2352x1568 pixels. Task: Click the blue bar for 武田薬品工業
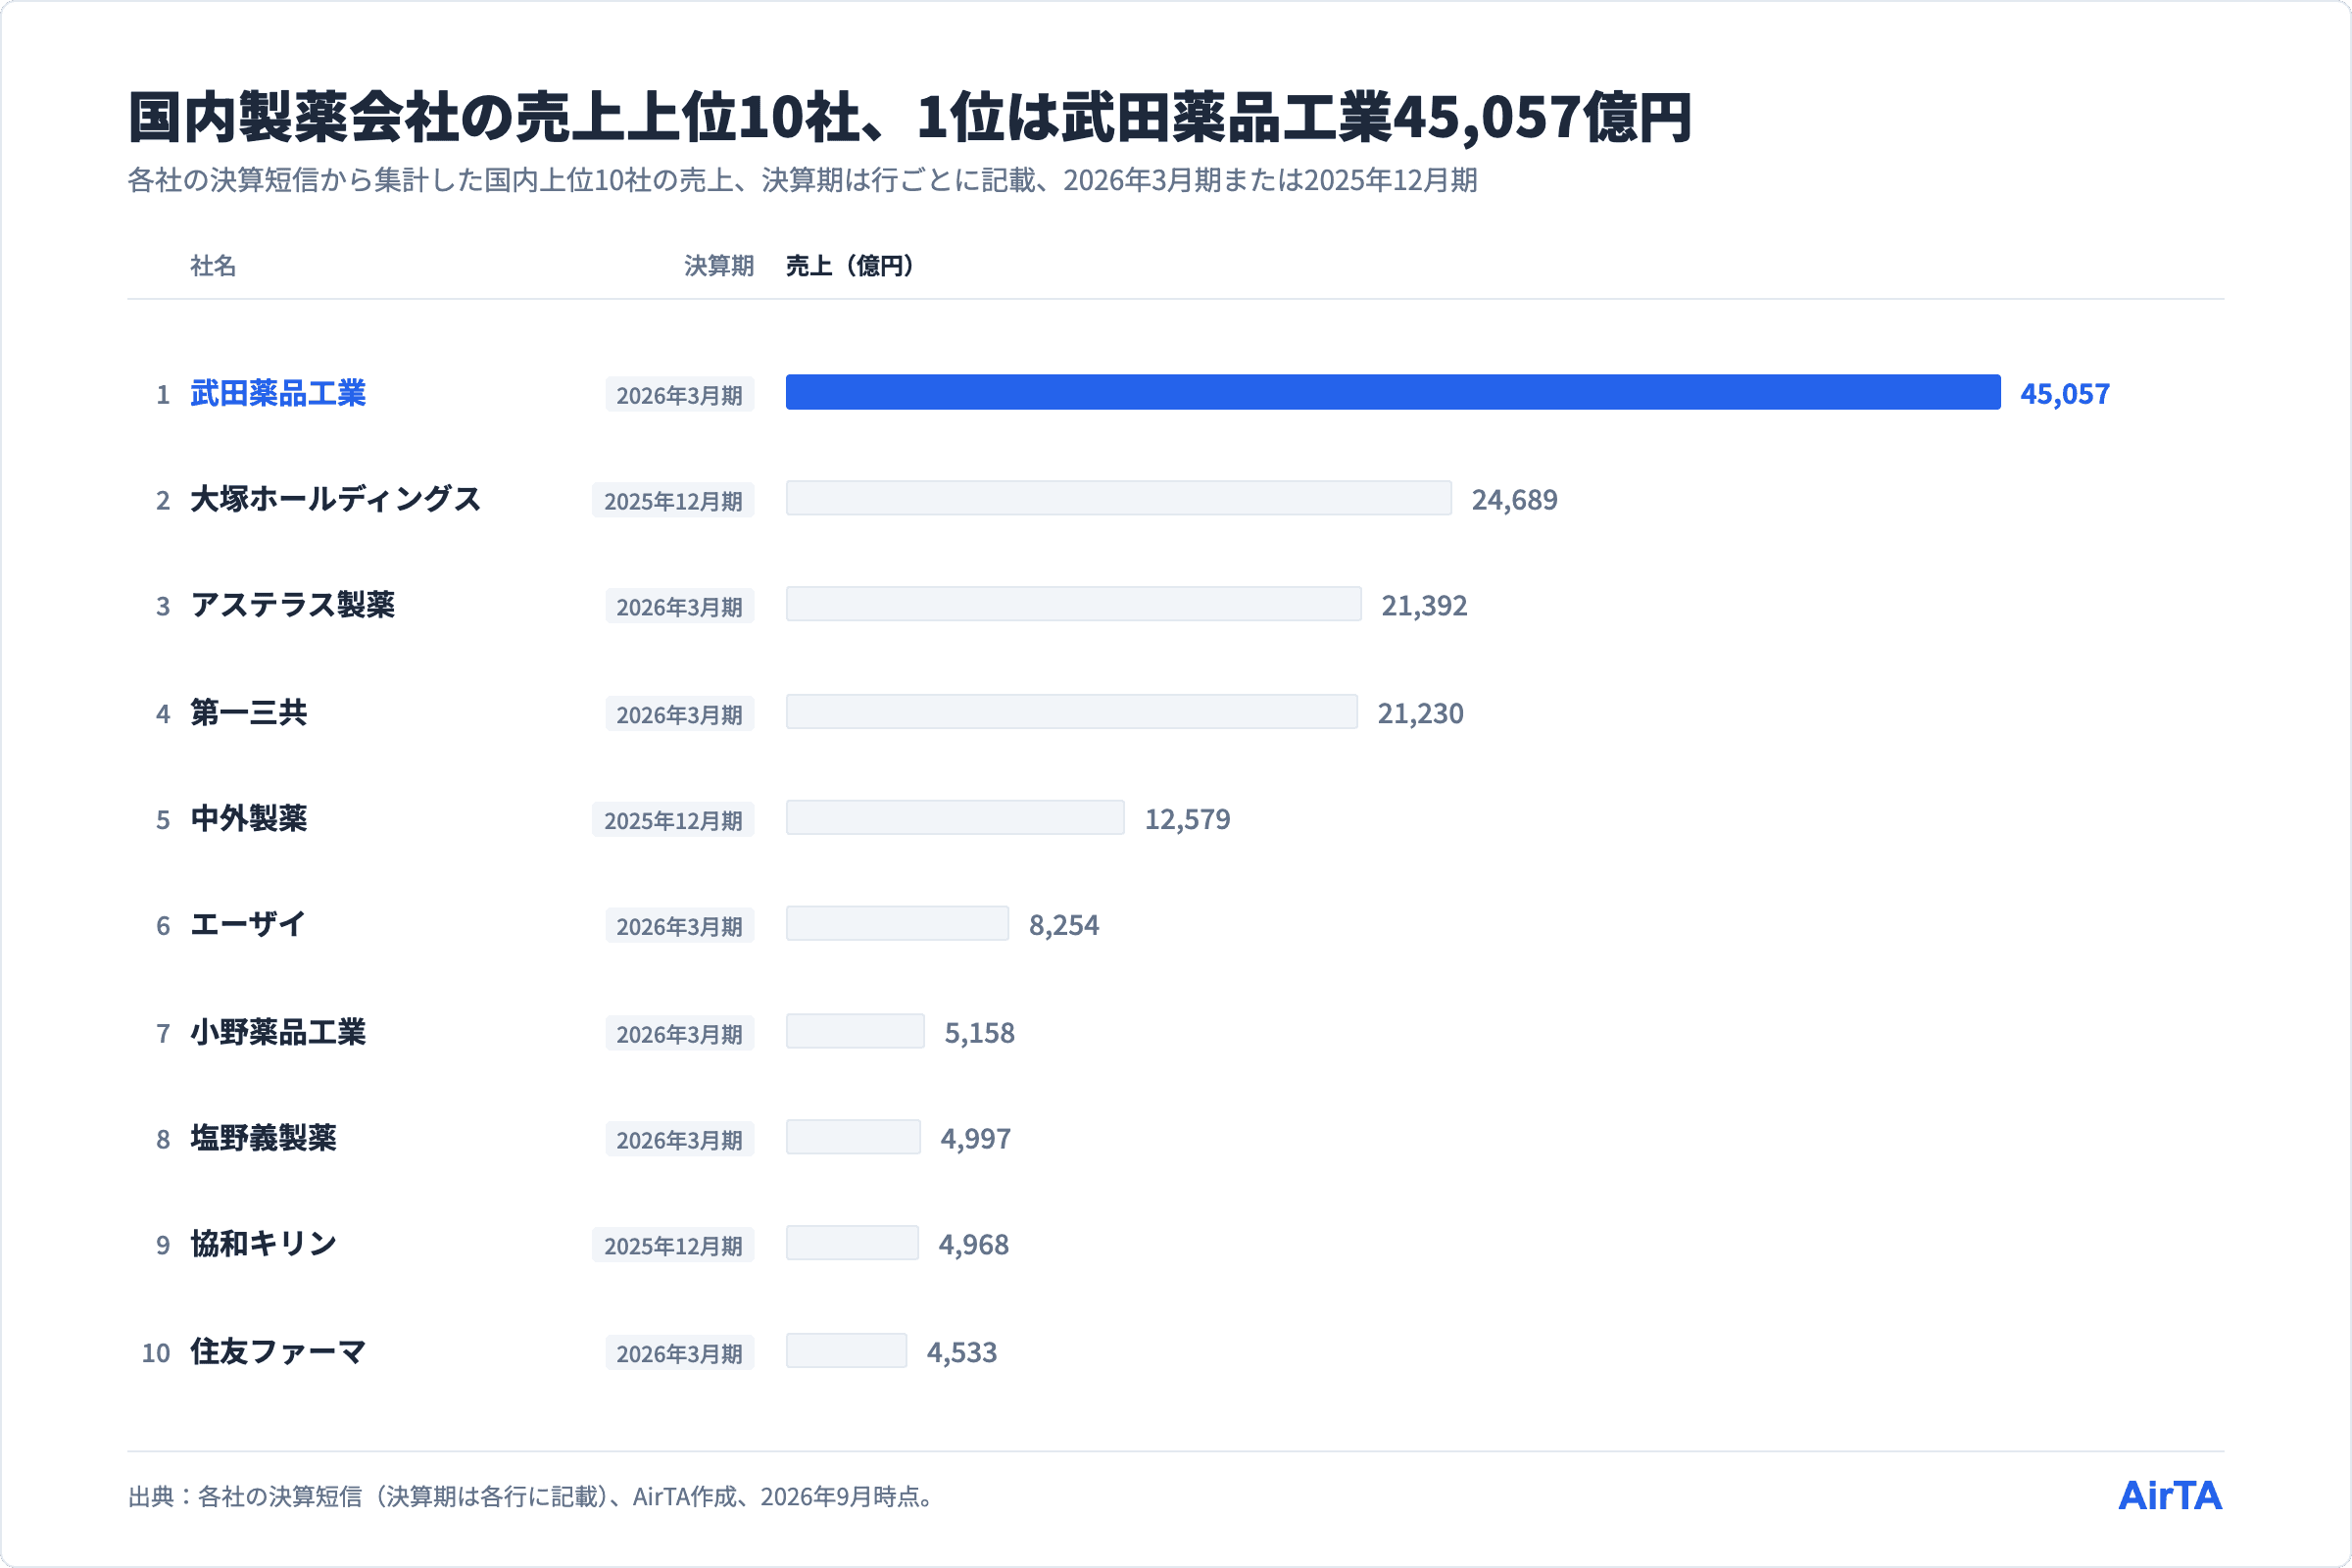click(x=1393, y=392)
